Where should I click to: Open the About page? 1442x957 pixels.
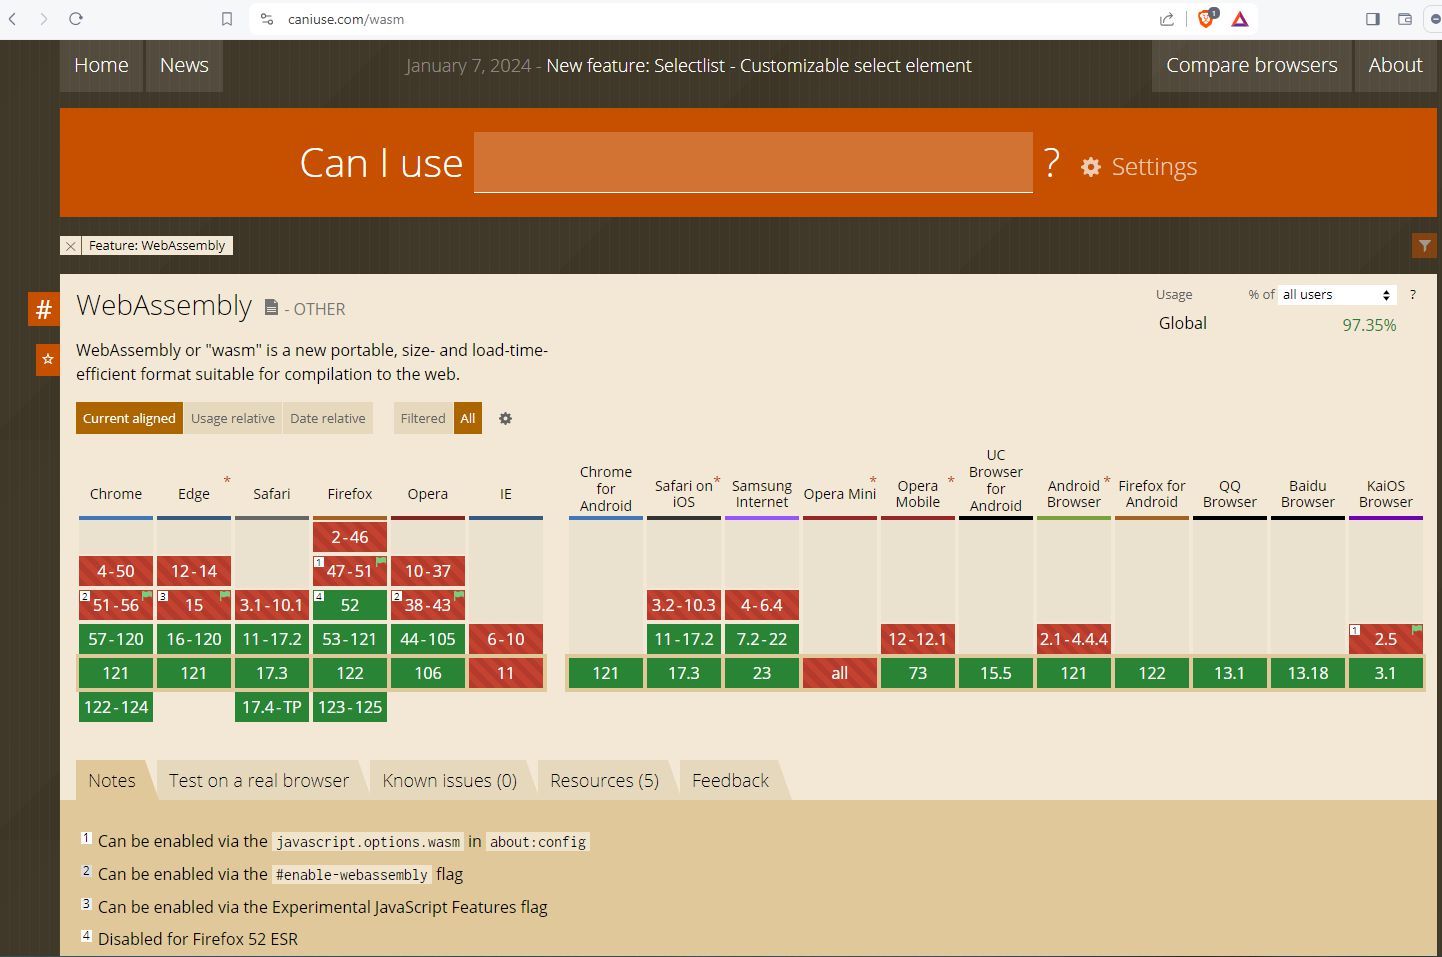[x=1395, y=66]
